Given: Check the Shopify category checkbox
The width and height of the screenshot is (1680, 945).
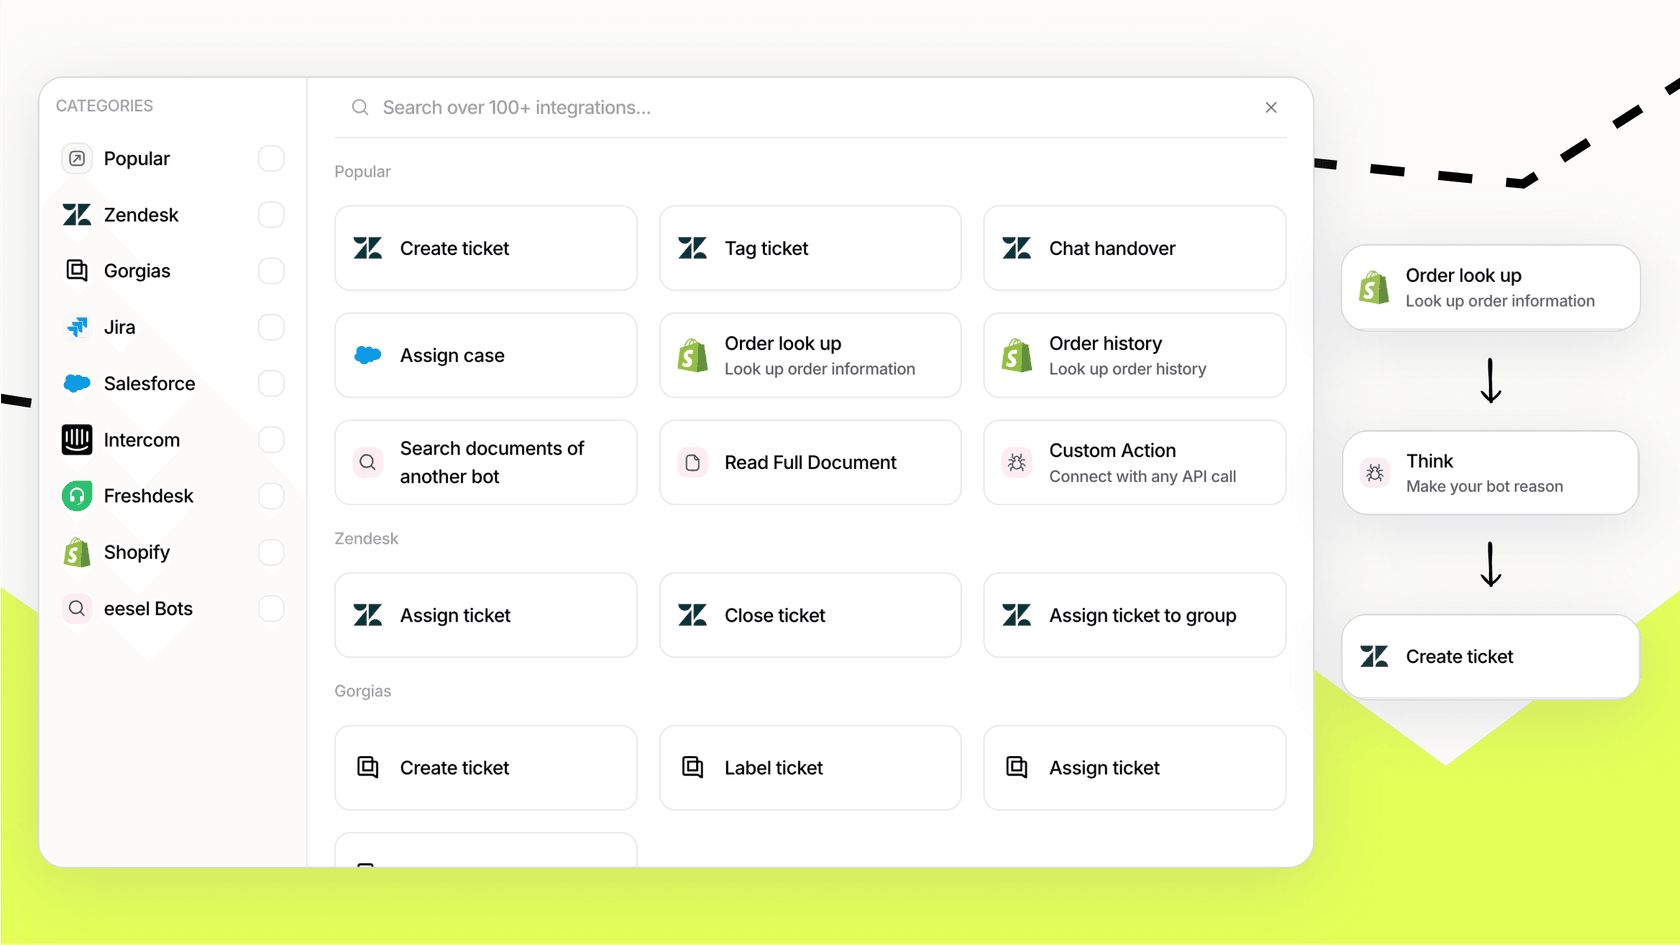Looking at the screenshot, I should [271, 552].
